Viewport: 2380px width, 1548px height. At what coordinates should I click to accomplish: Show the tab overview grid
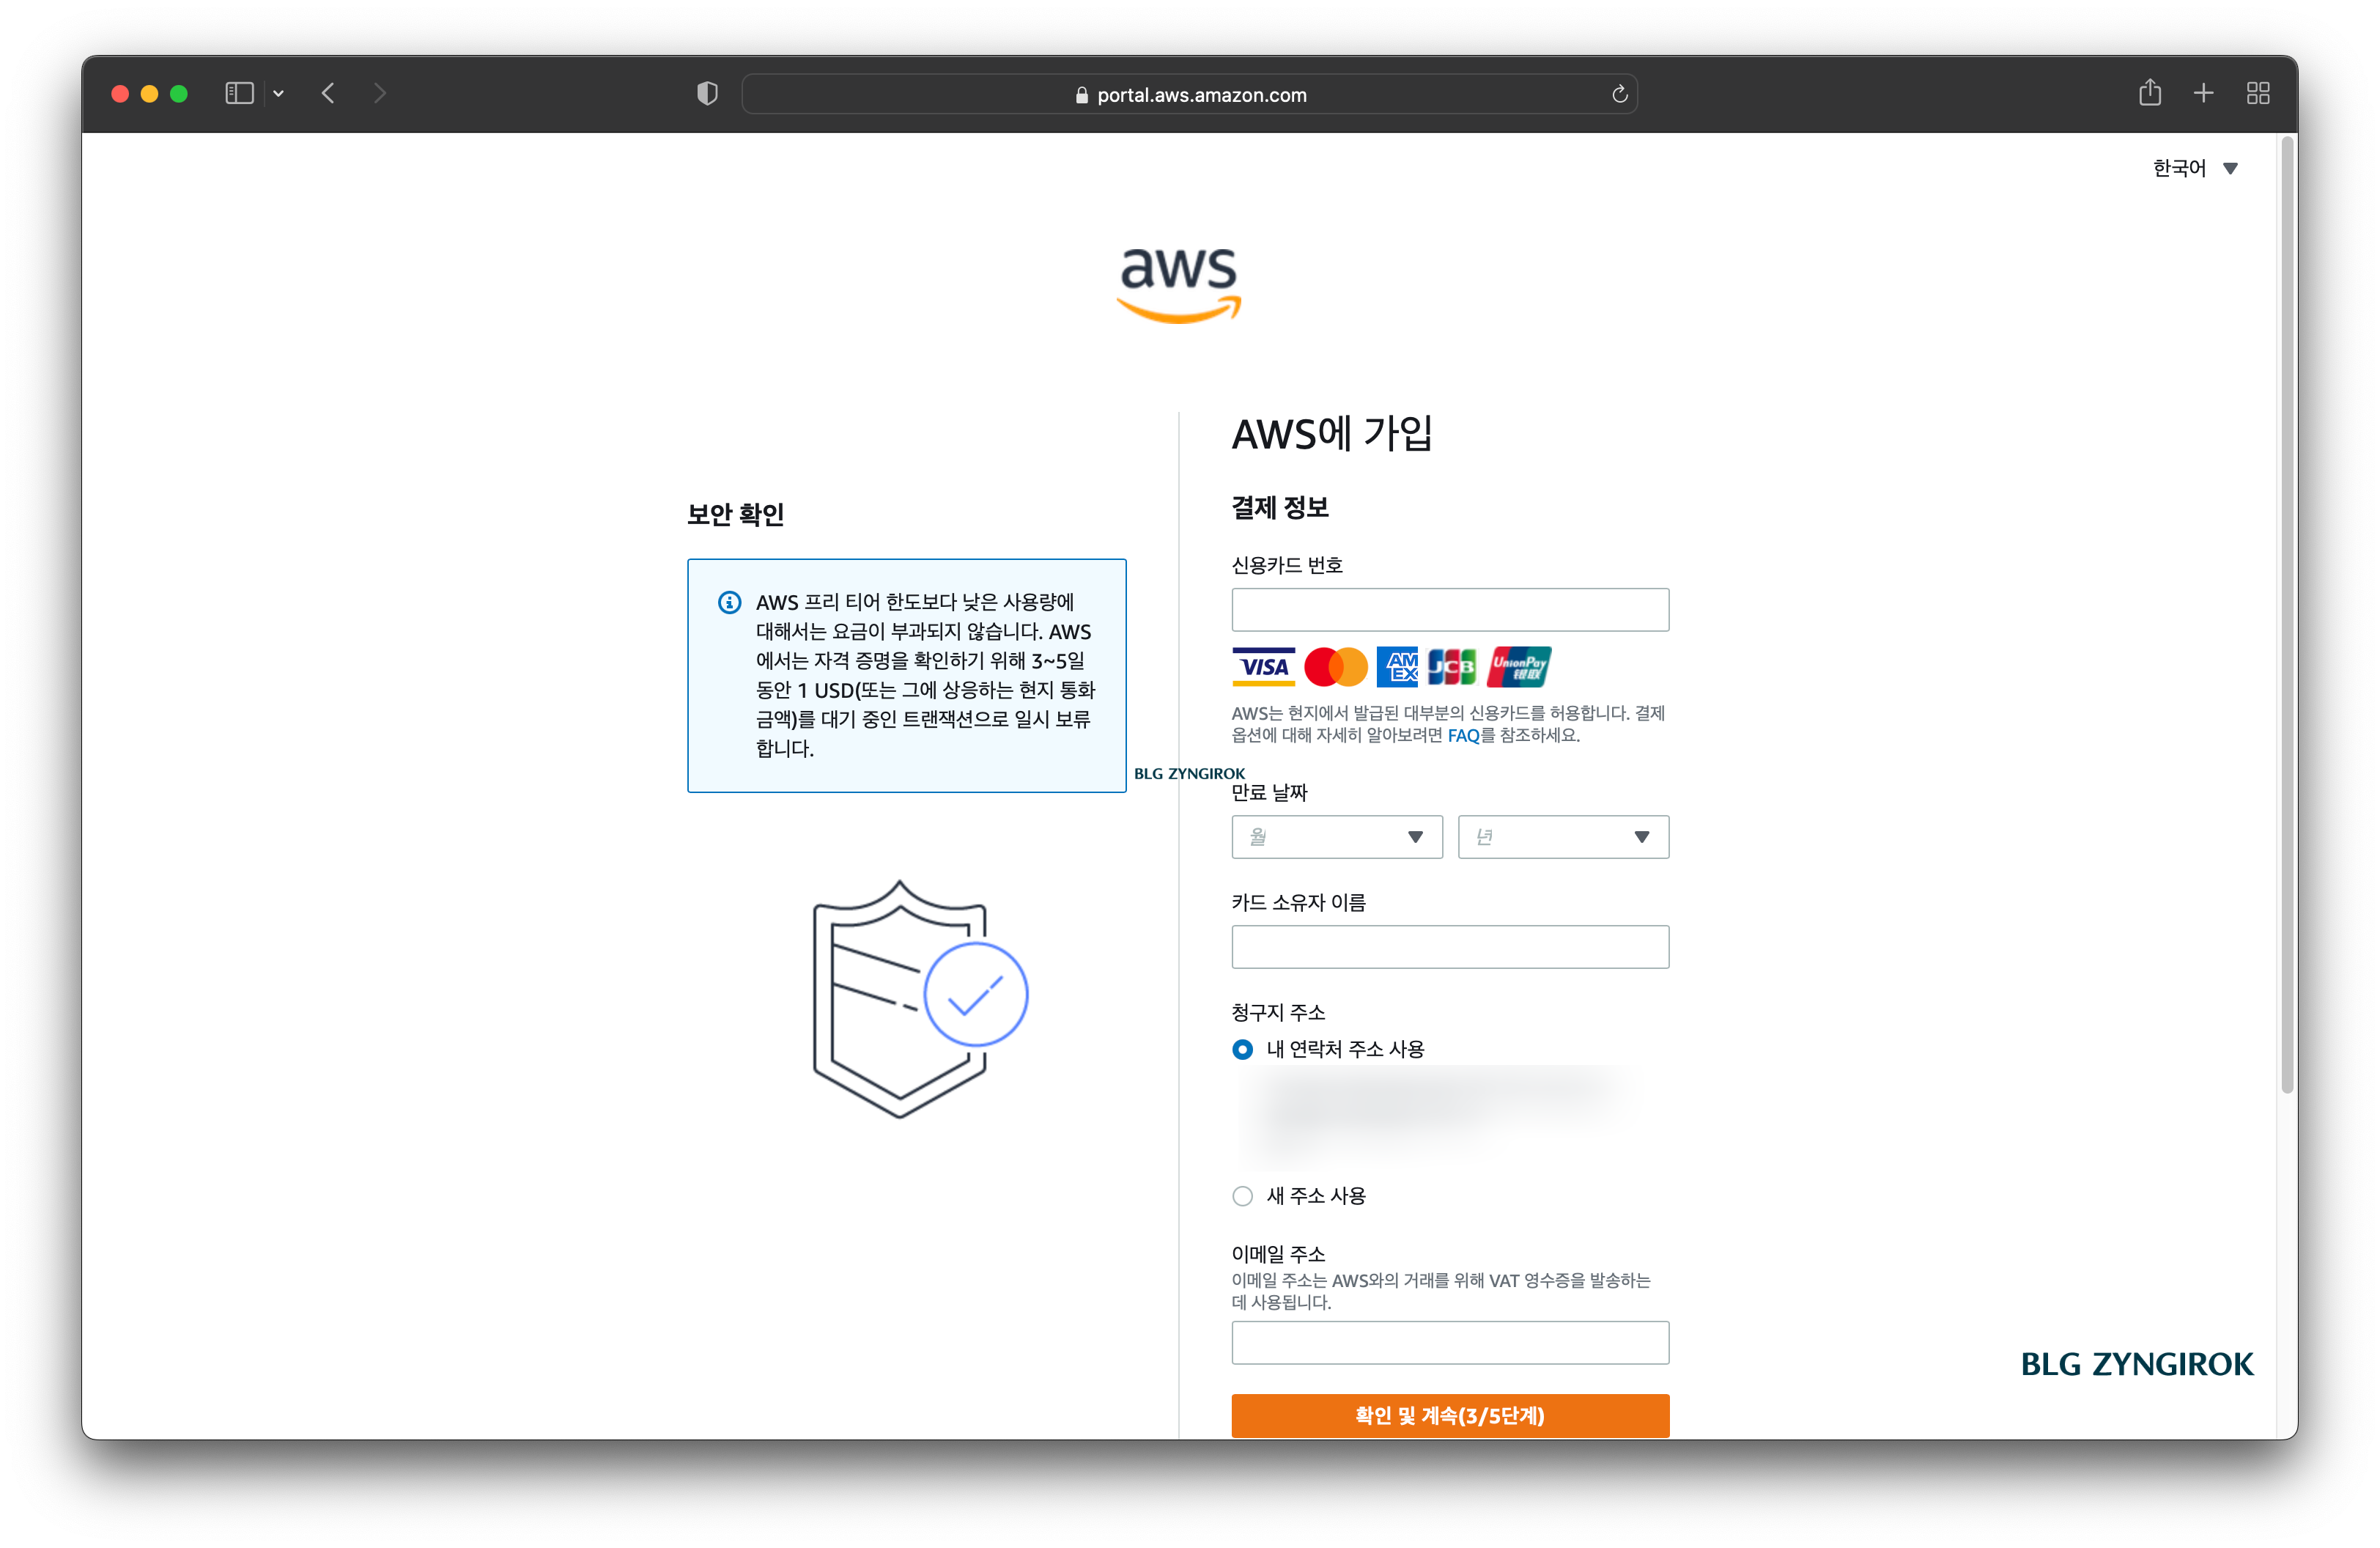click(x=2258, y=93)
